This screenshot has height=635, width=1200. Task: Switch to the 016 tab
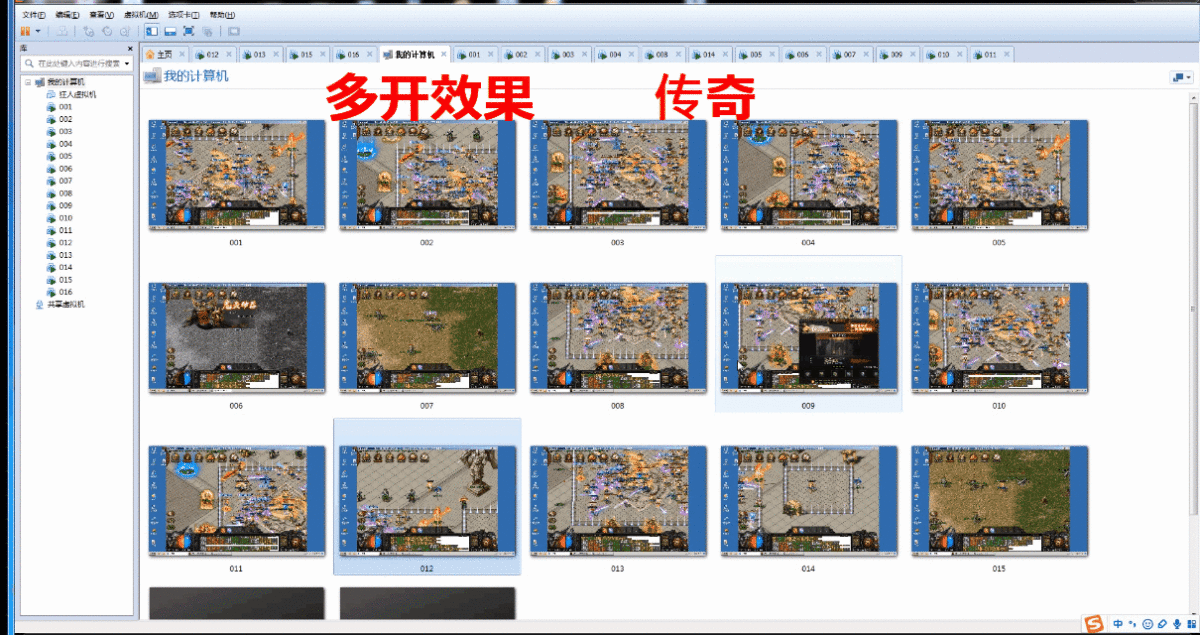353,54
